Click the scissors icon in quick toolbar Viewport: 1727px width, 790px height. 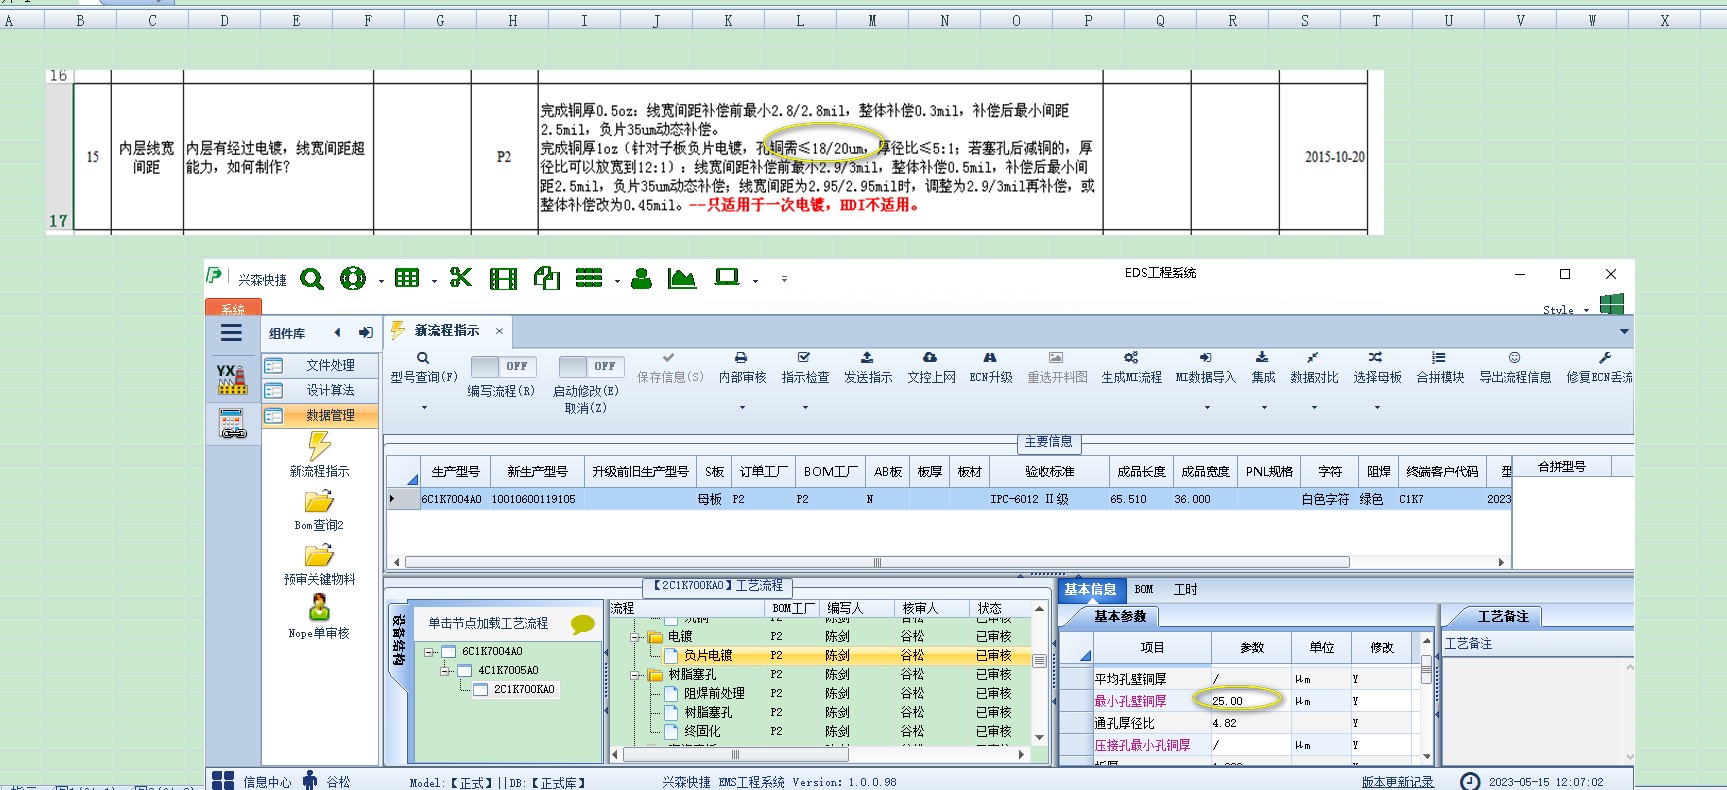pos(460,278)
